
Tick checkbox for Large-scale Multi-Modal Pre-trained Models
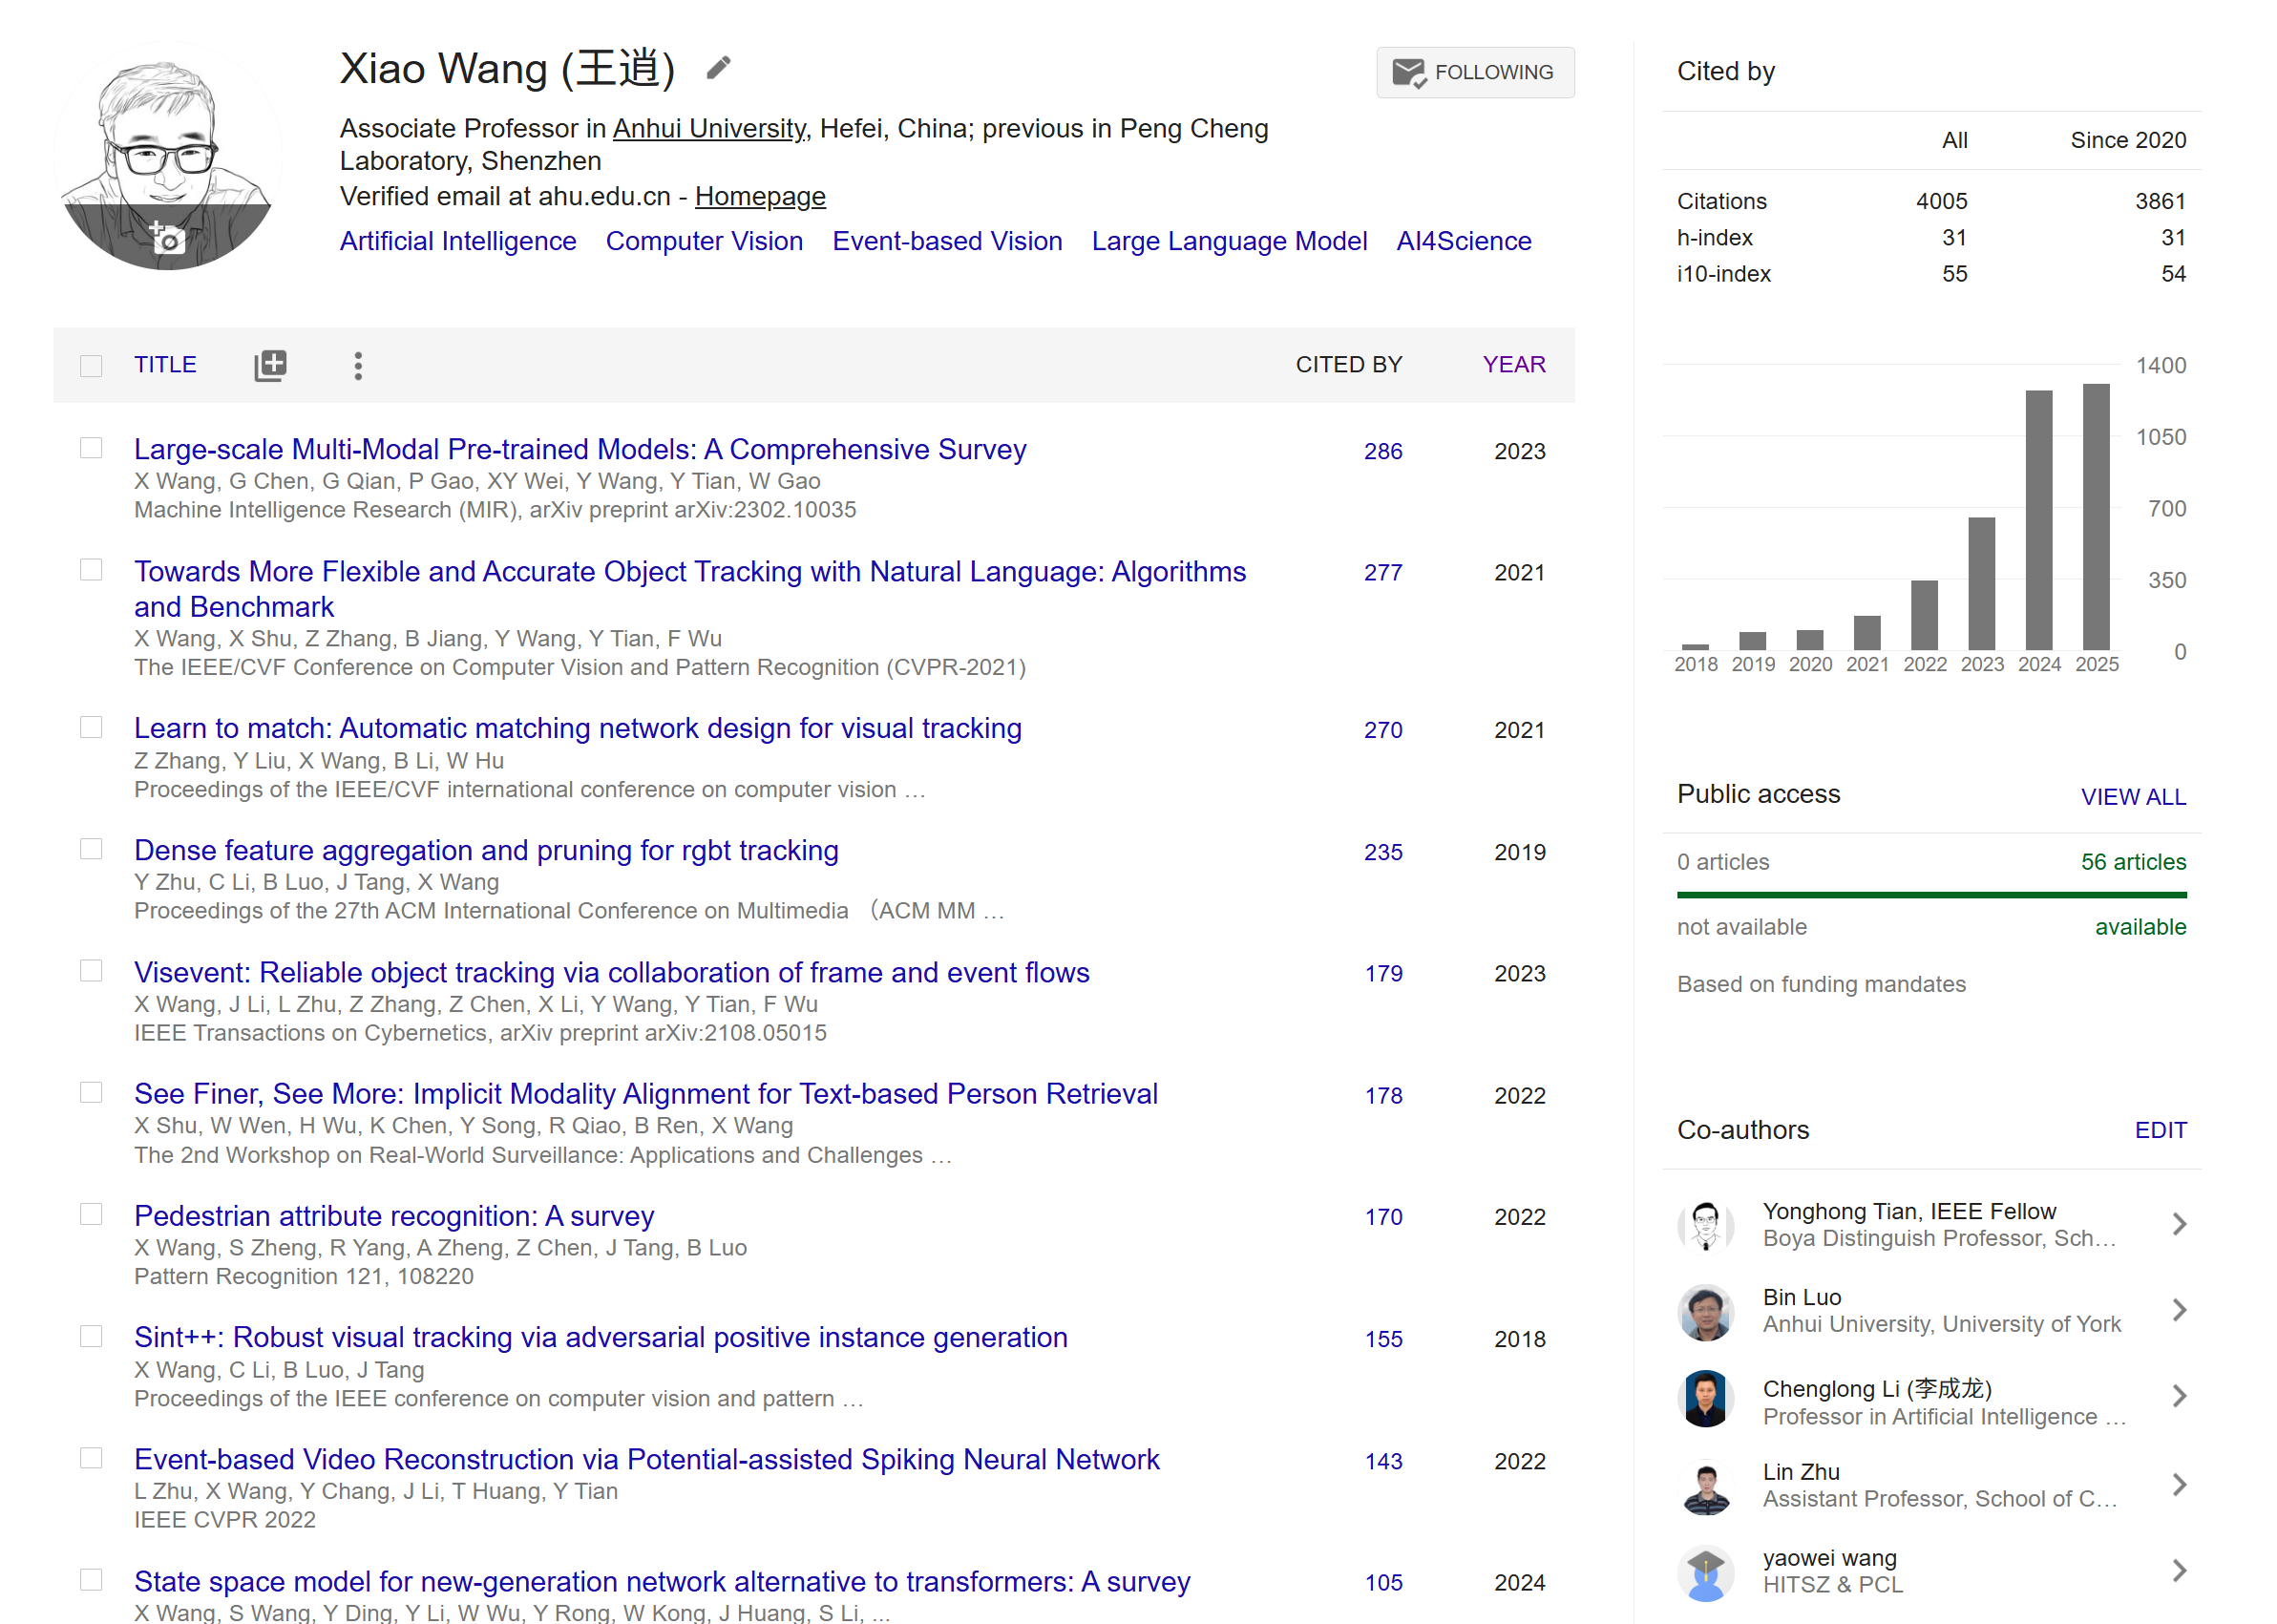91,448
